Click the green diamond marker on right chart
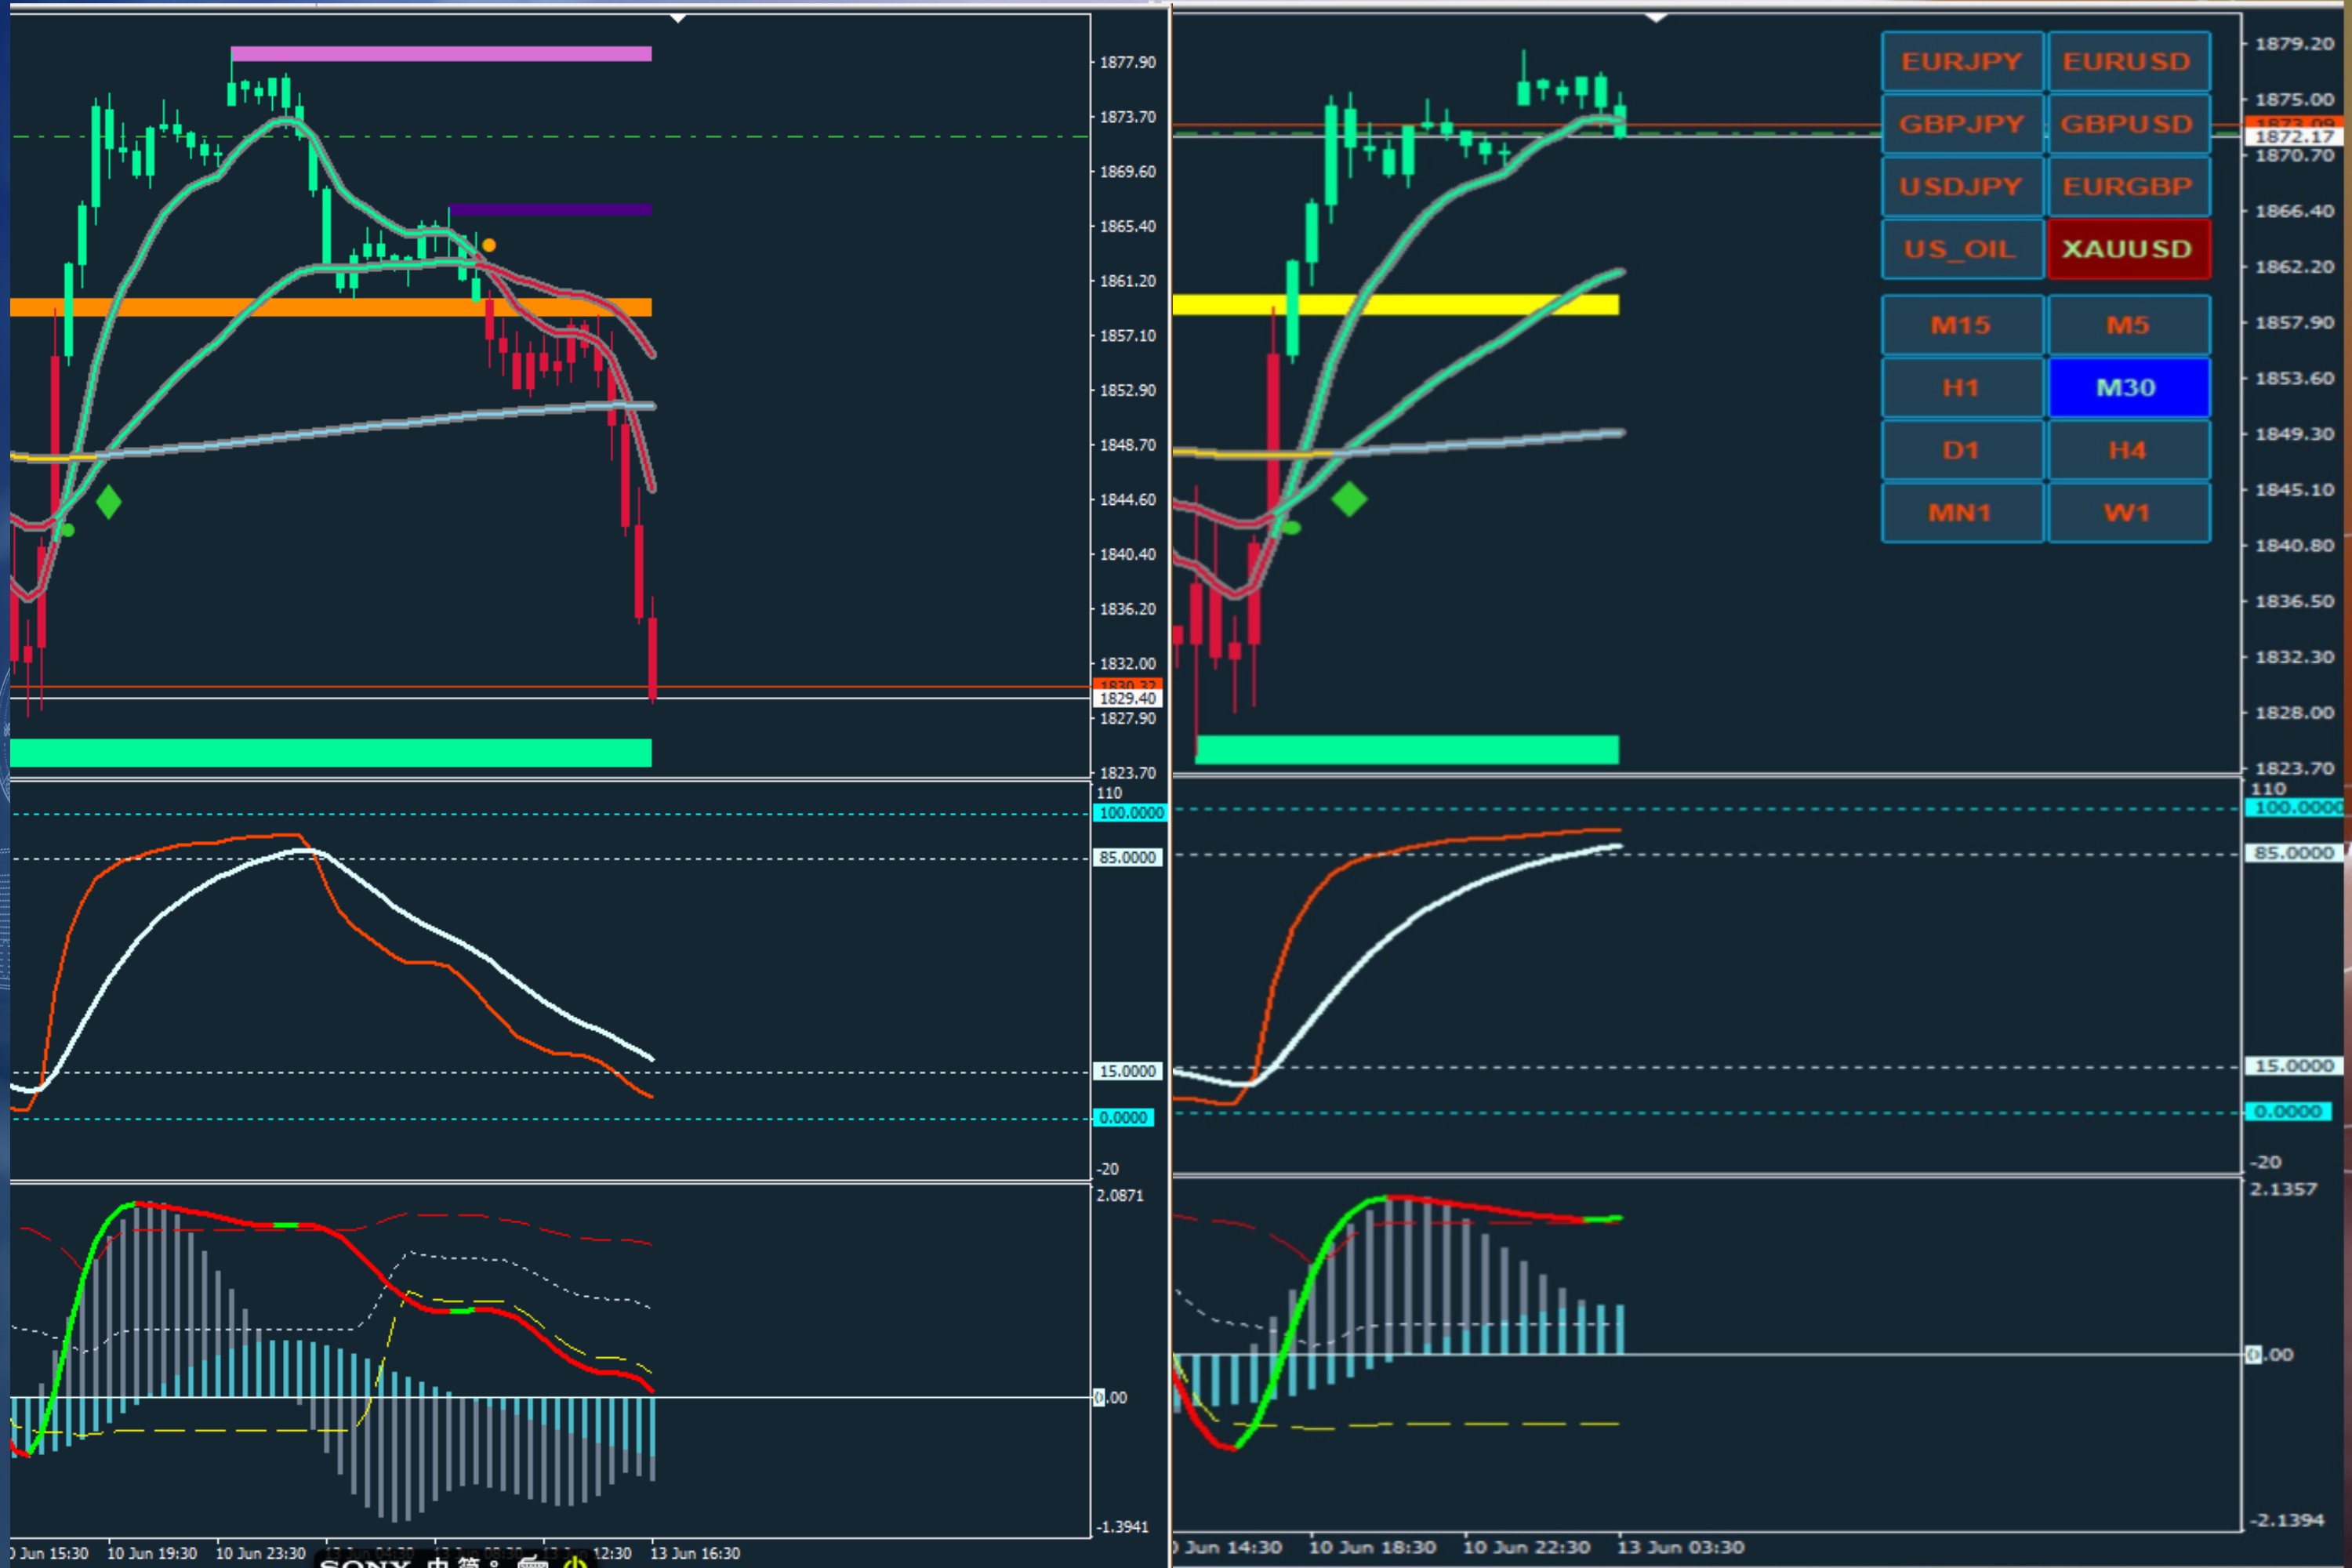 [1349, 499]
